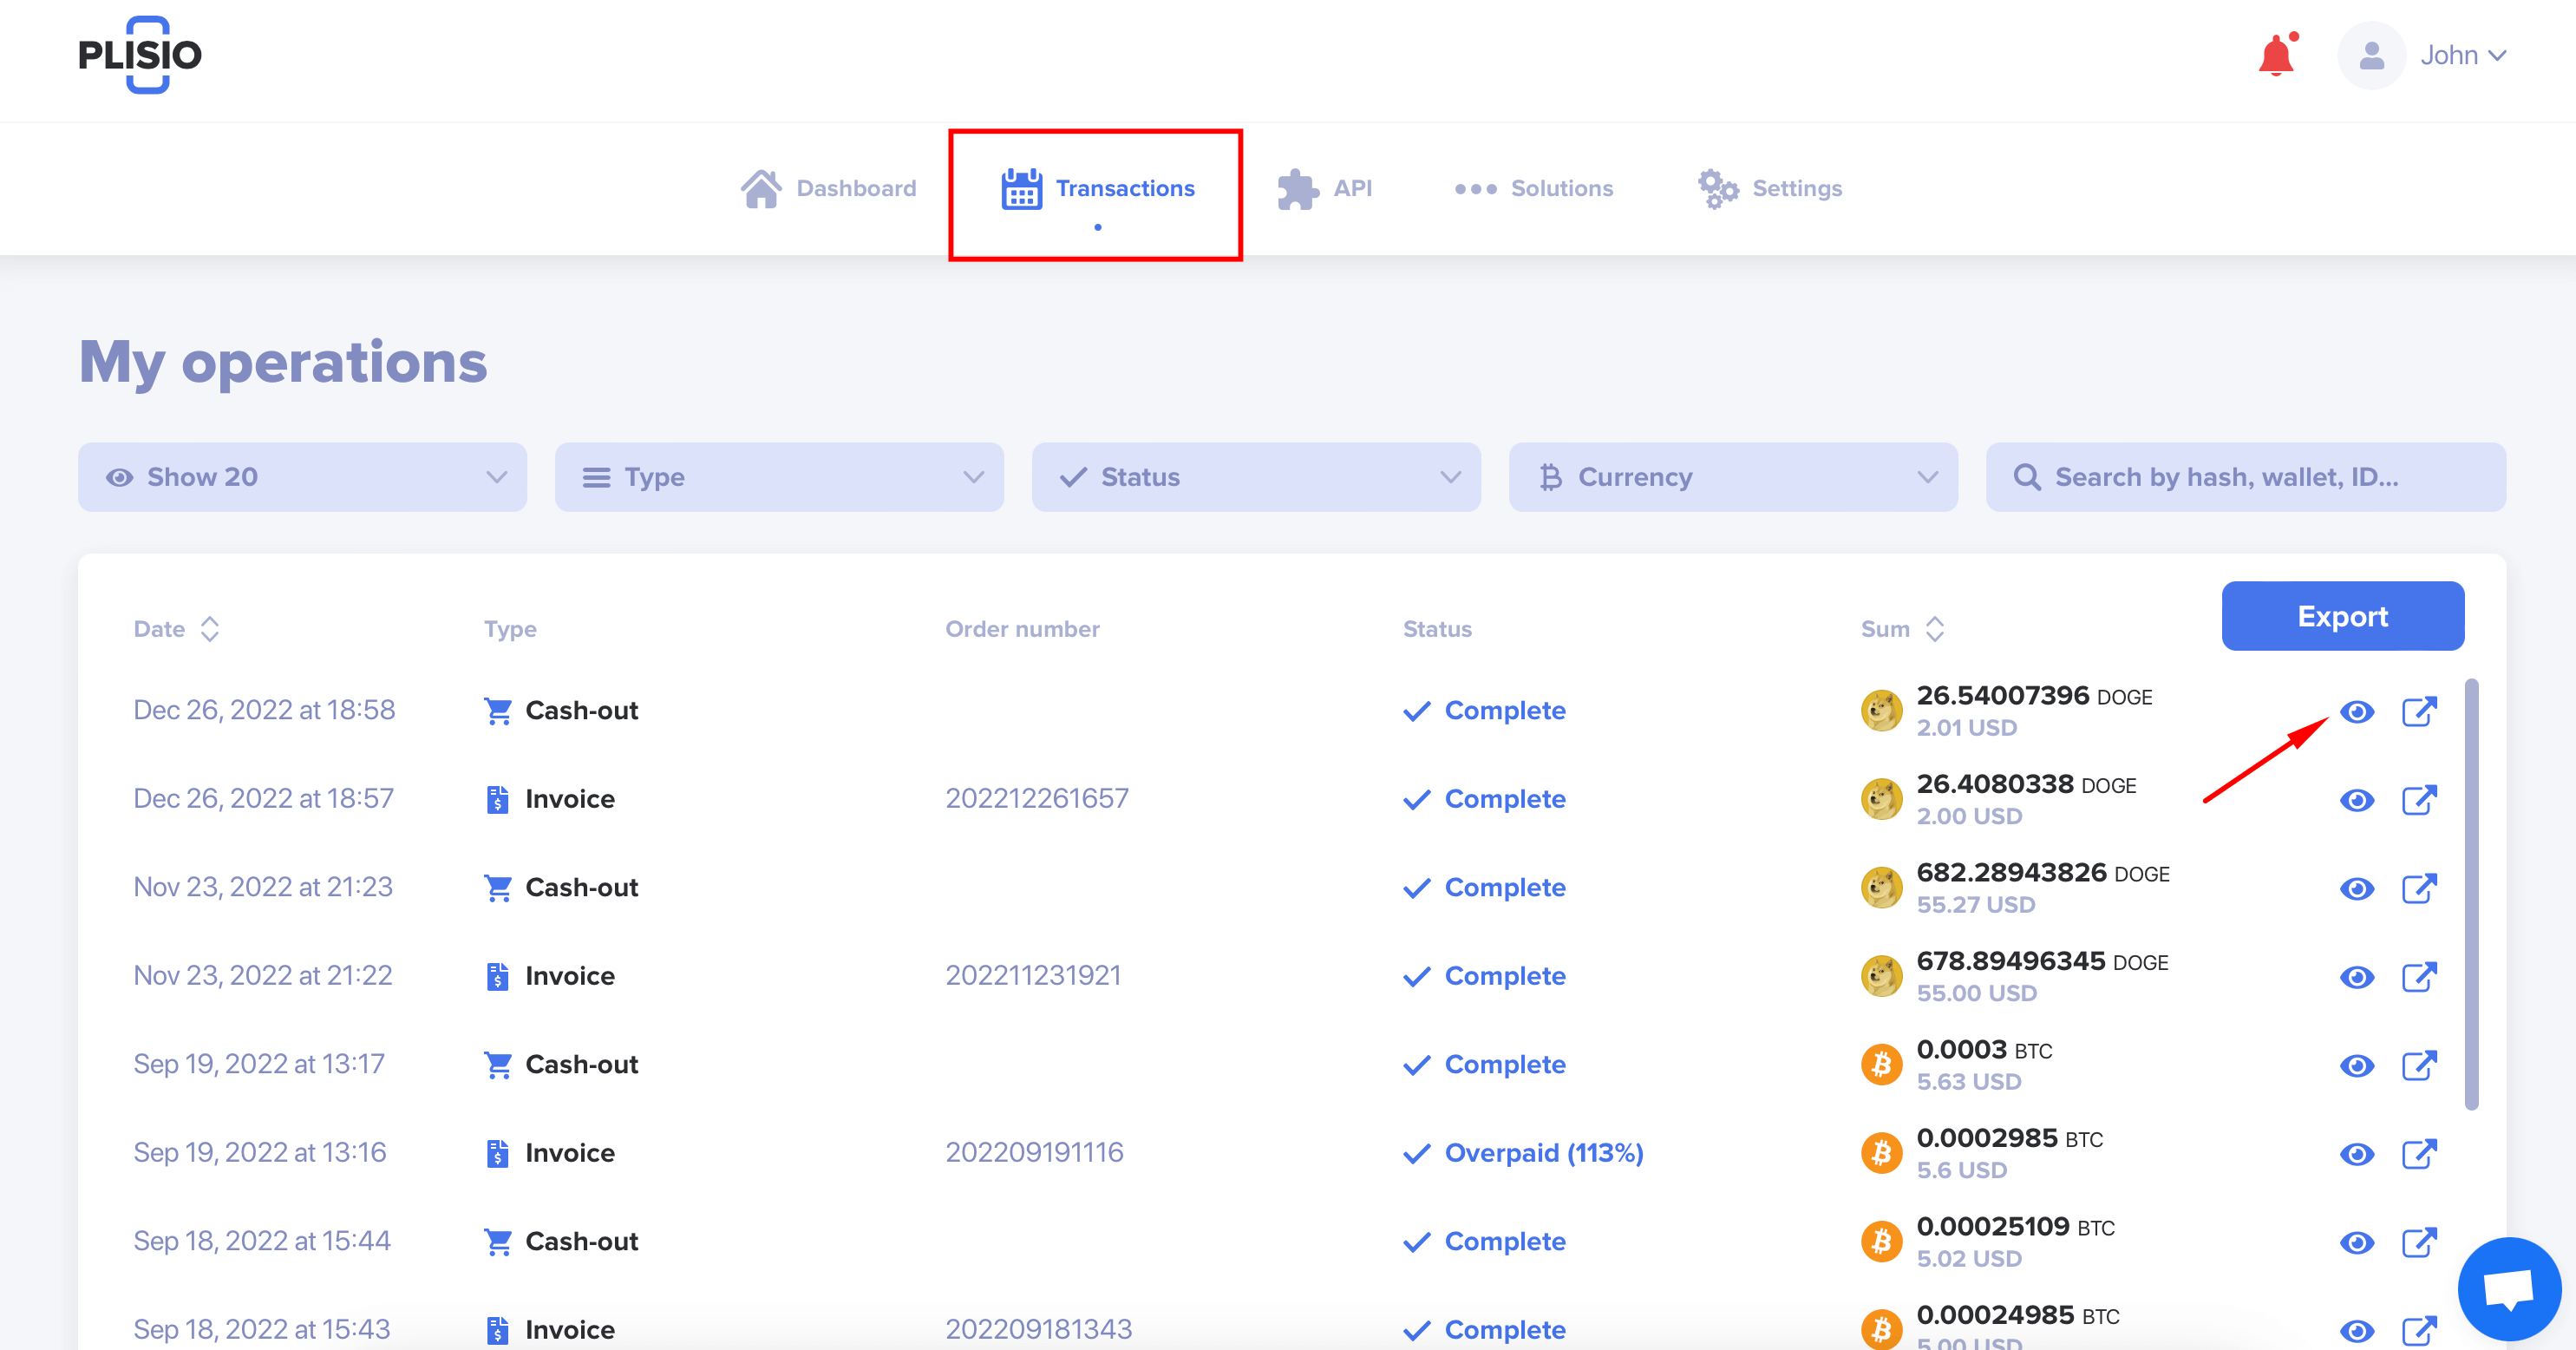Click the eye icon on Sep 18 Cash-out row
The height and width of the screenshot is (1350, 2576).
pyautogui.click(x=2357, y=1242)
